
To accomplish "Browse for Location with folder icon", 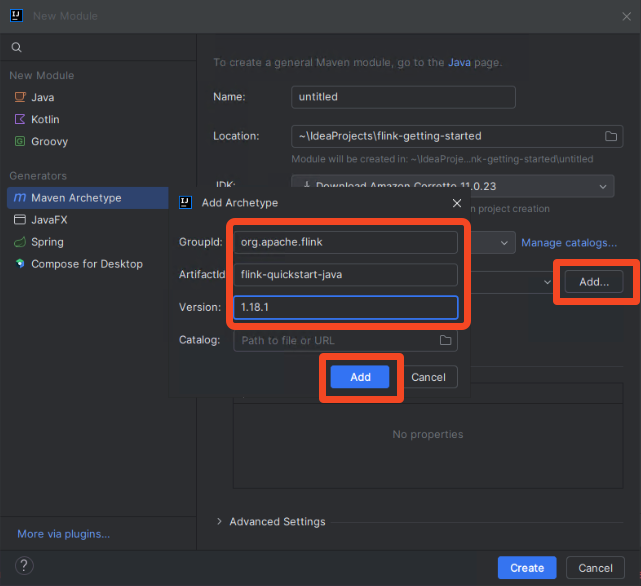I will pos(611,136).
